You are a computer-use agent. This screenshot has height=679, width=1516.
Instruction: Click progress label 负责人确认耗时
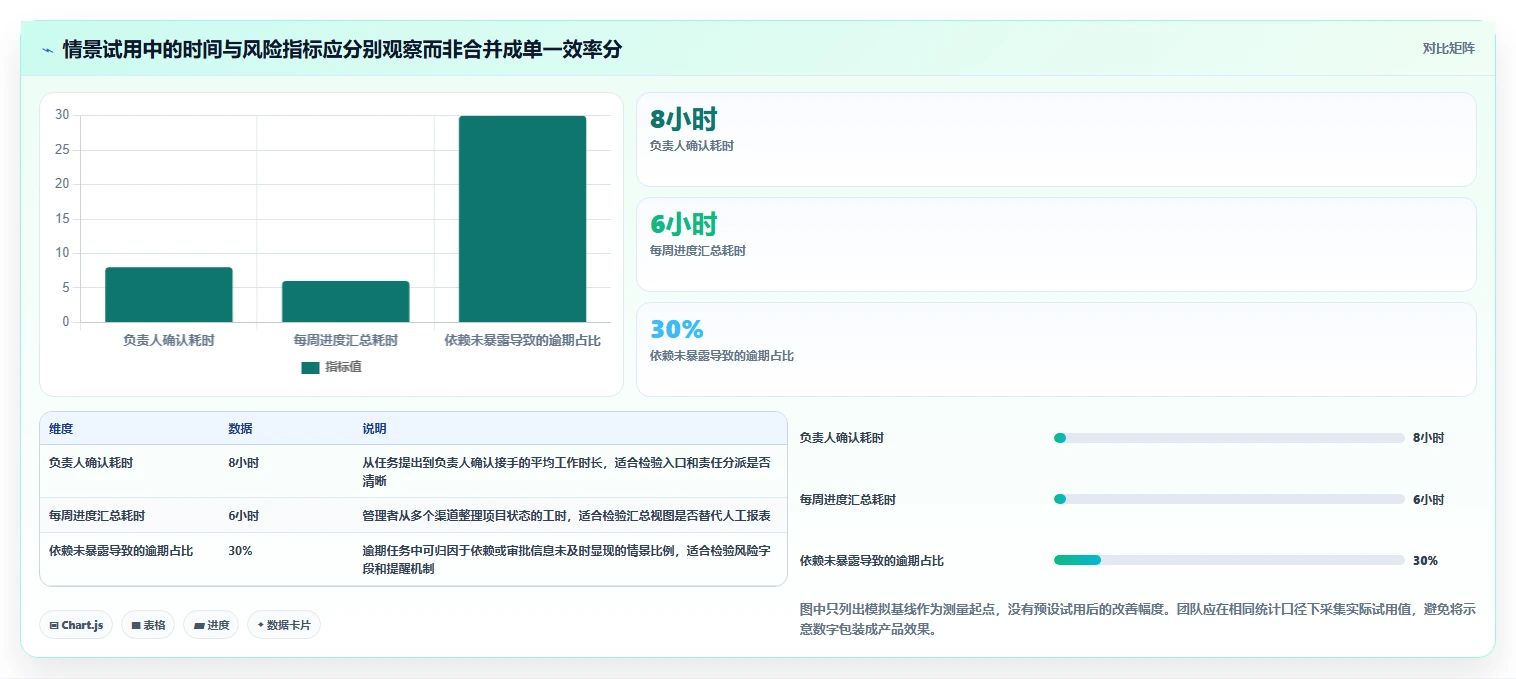[x=842, y=438]
